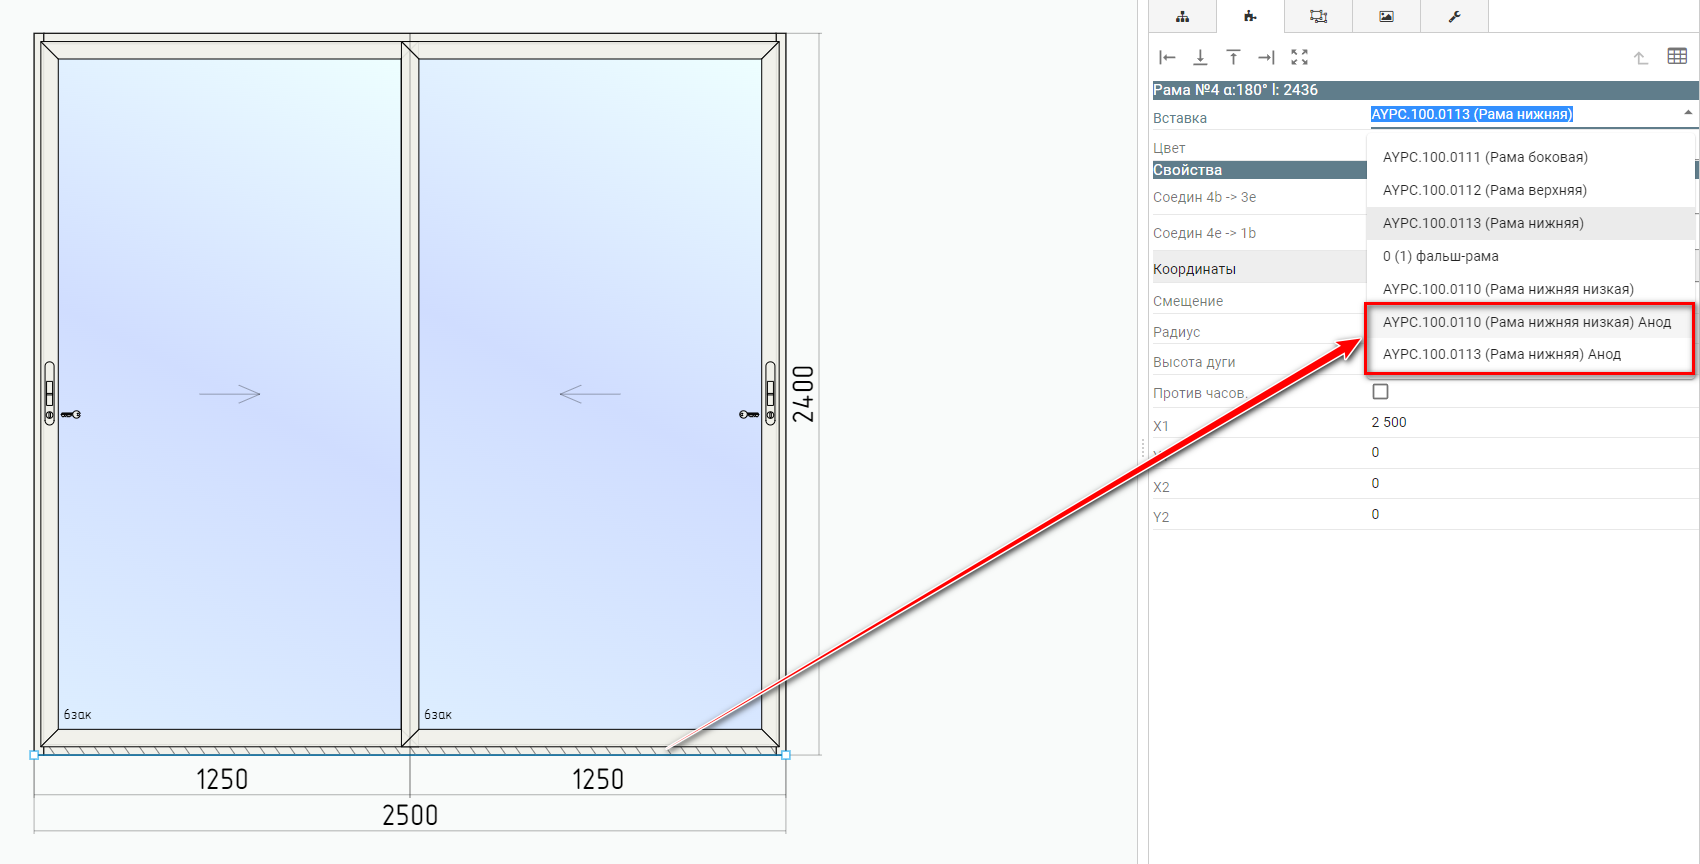Click the right pane "6зак" glass label
The height and width of the screenshot is (864, 1700).
pyautogui.click(x=438, y=715)
